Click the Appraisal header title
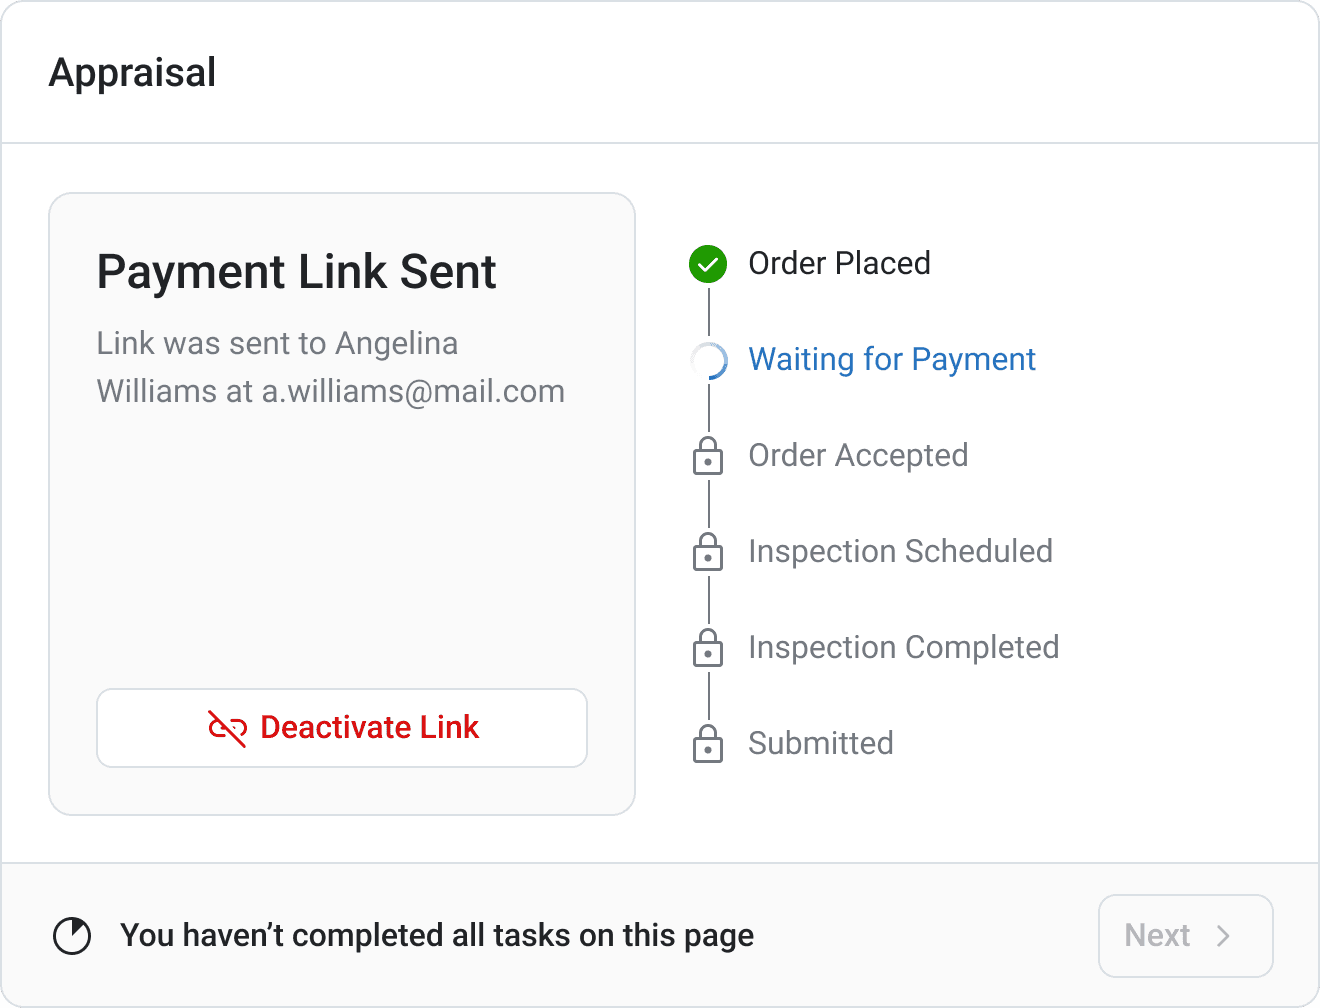This screenshot has height=1008, width=1320. click(132, 73)
